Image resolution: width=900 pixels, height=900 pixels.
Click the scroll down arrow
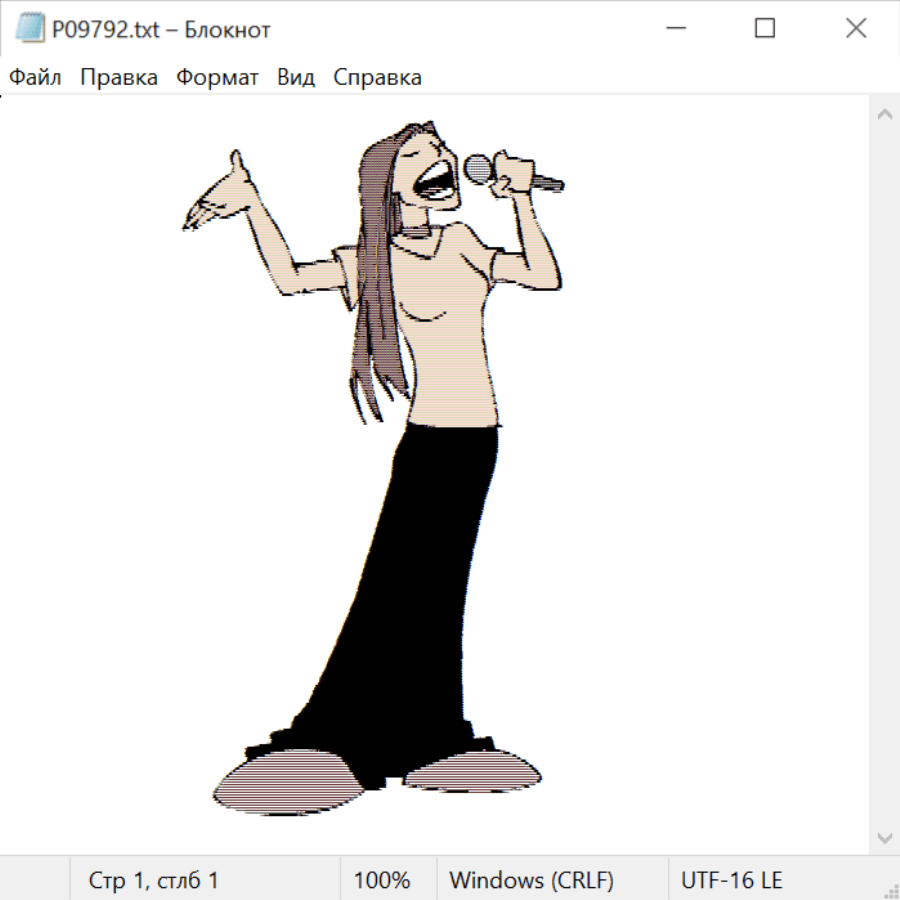pos(884,837)
